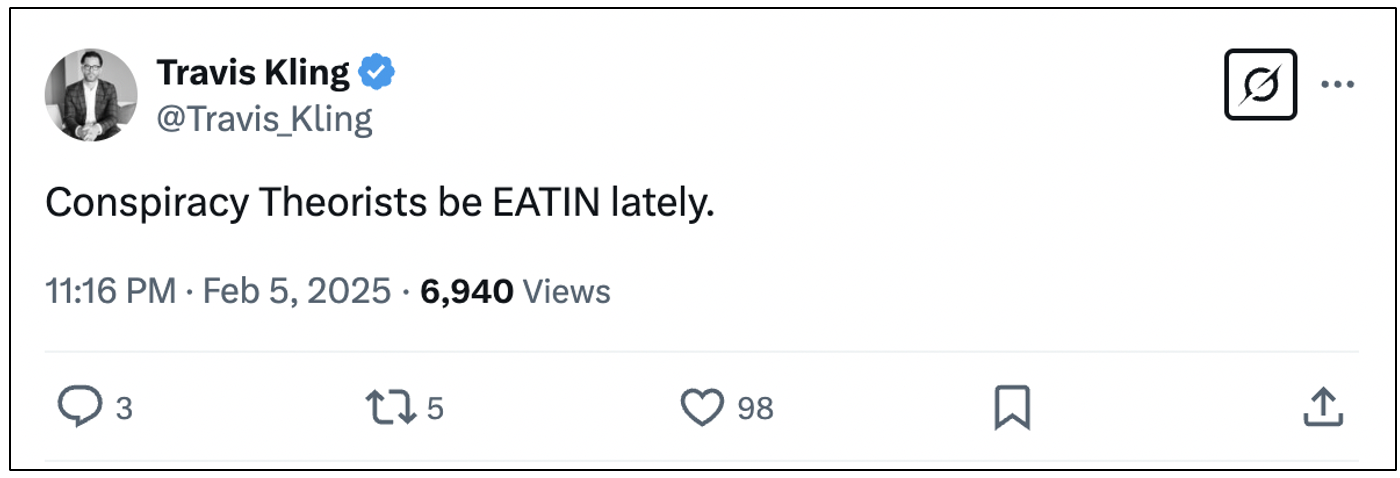
Task: Click the Travis Kling display name
Action: [253, 72]
